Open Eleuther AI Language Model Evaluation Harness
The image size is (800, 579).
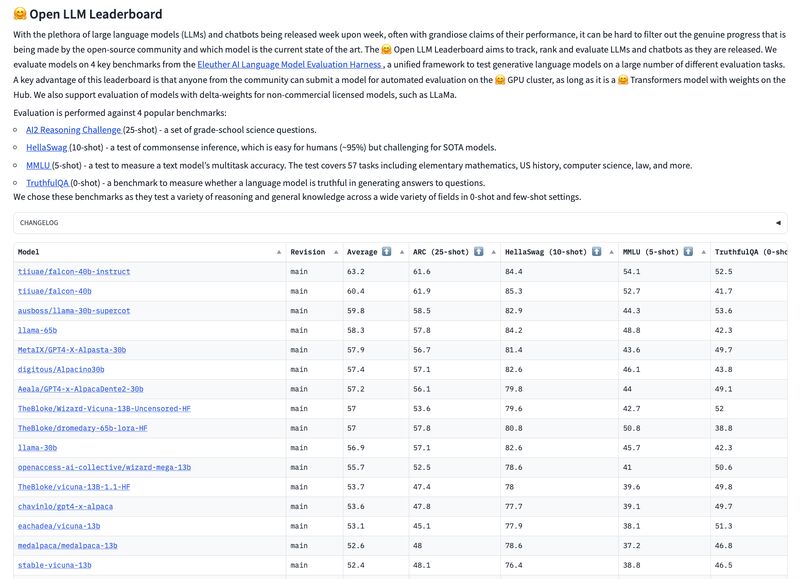tap(289, 64)
